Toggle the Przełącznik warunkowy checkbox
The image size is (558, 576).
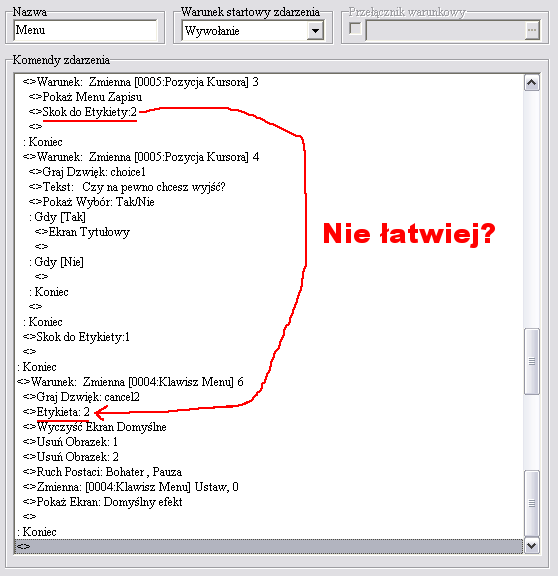[355, 29]
